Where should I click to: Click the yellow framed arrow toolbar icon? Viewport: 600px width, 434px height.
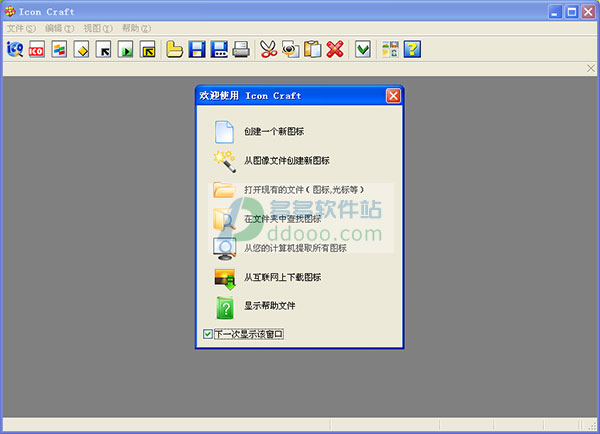(148, 49)
